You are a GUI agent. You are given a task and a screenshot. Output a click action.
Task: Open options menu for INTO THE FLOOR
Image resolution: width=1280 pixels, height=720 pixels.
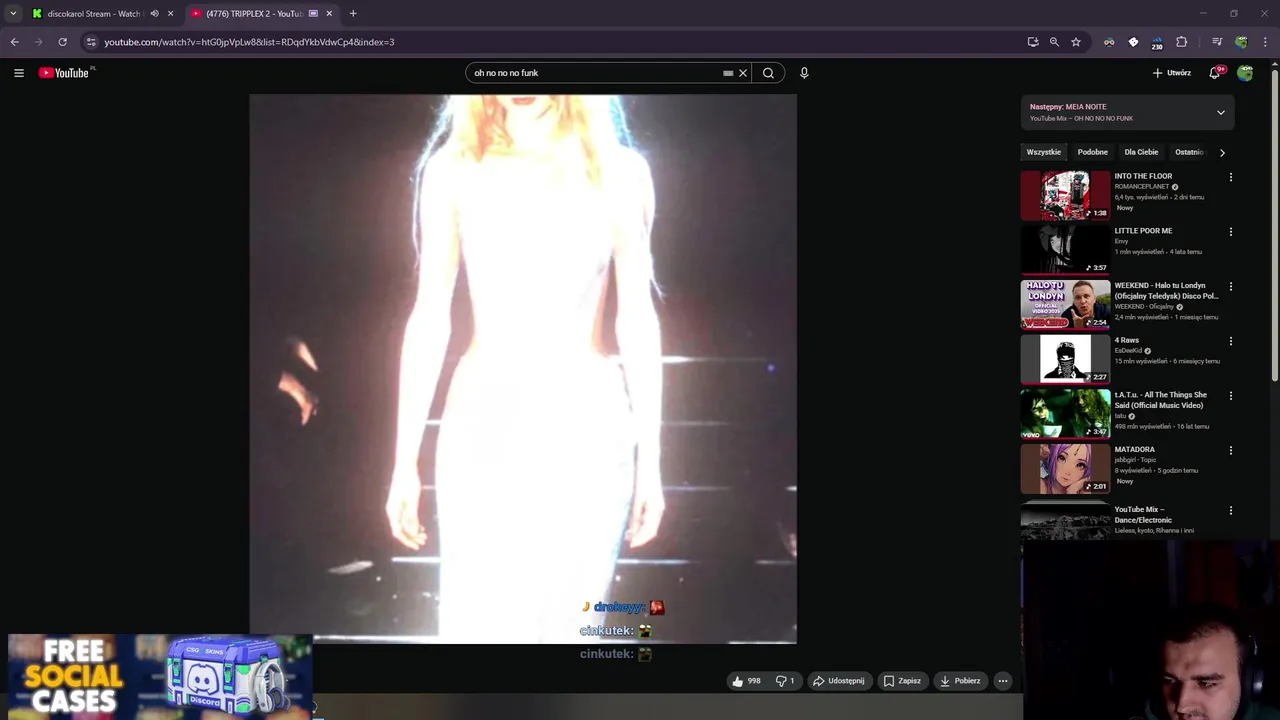pyautogui.click(x=1231, y=177)
